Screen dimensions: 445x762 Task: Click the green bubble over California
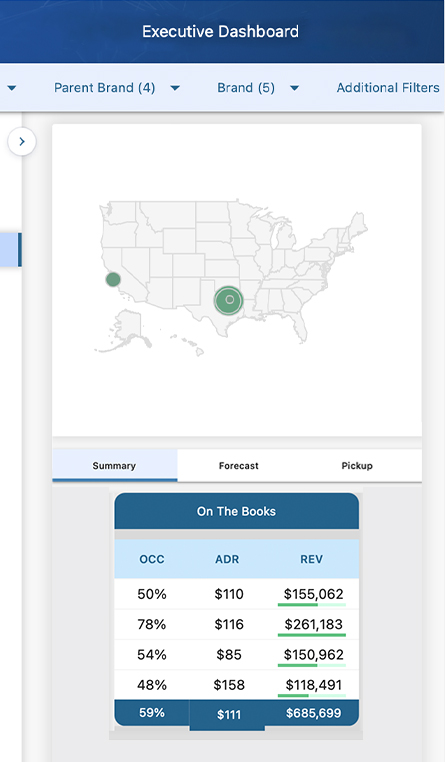[x=113, y=279]
